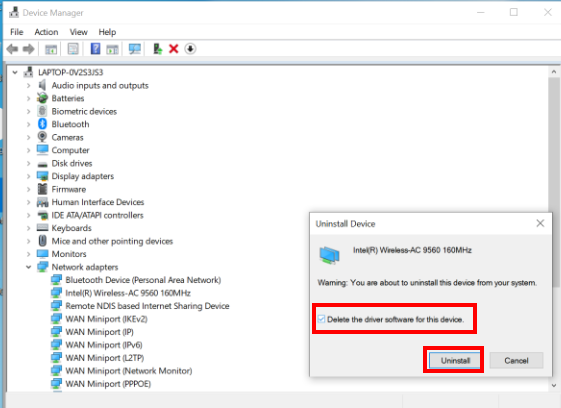Open the Action menu
Image resolution: width=561 pixels, height=408 pixels.
click(46, 32)
